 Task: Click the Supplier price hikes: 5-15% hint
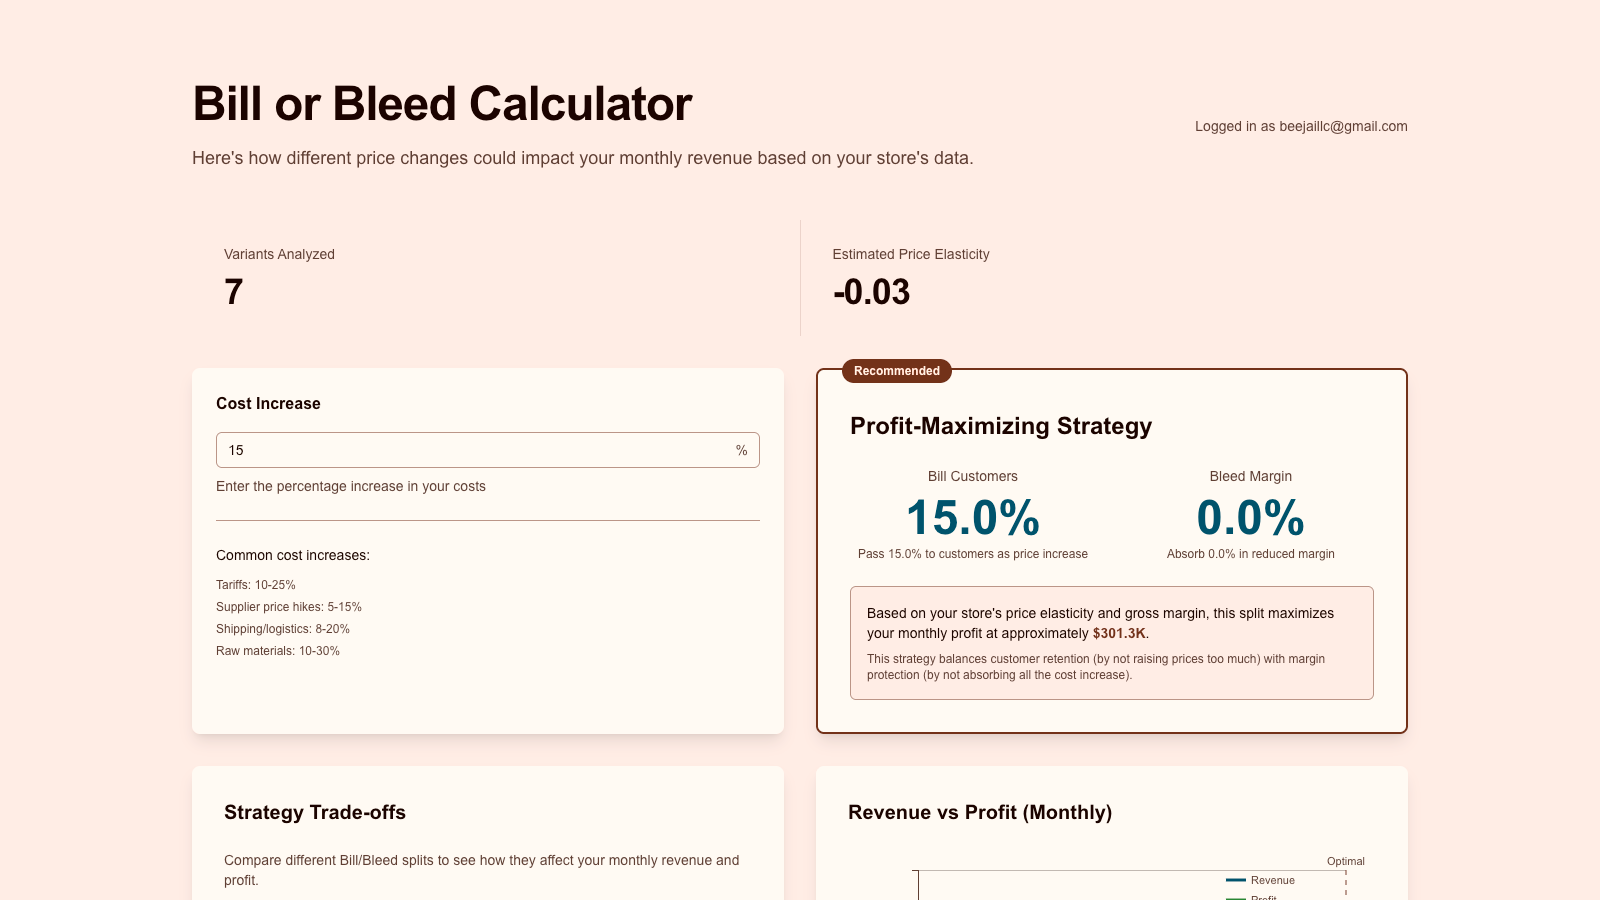(289, 607)
